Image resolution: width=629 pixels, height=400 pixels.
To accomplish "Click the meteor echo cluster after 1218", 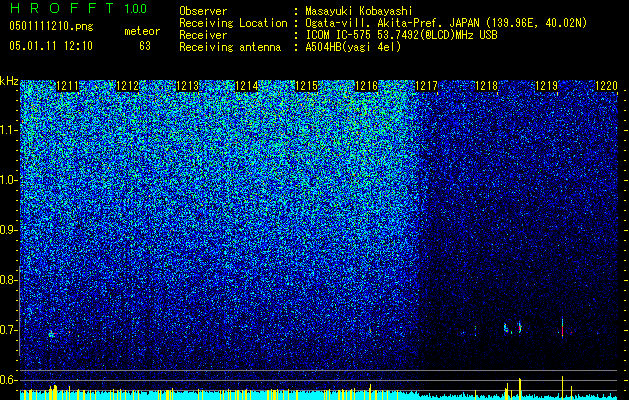I will [x=513, y=328].
